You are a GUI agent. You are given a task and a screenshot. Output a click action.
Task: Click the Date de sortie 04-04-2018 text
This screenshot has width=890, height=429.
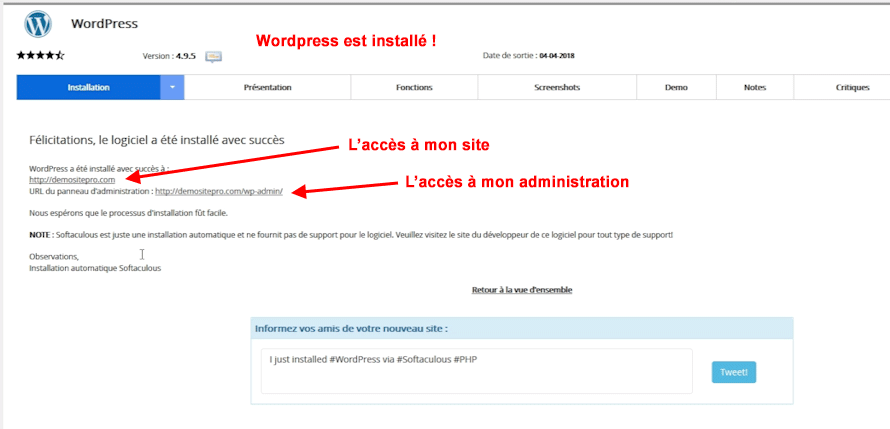pos(529,56)
